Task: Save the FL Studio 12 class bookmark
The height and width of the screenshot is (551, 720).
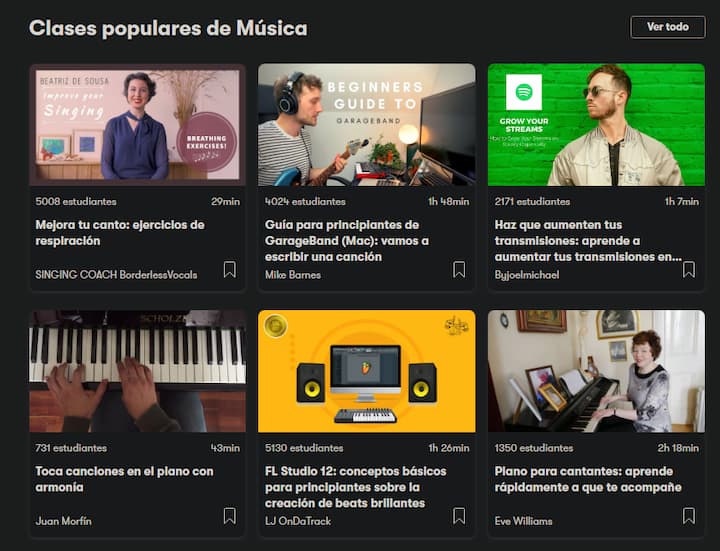Action: [x=459, y=516]
